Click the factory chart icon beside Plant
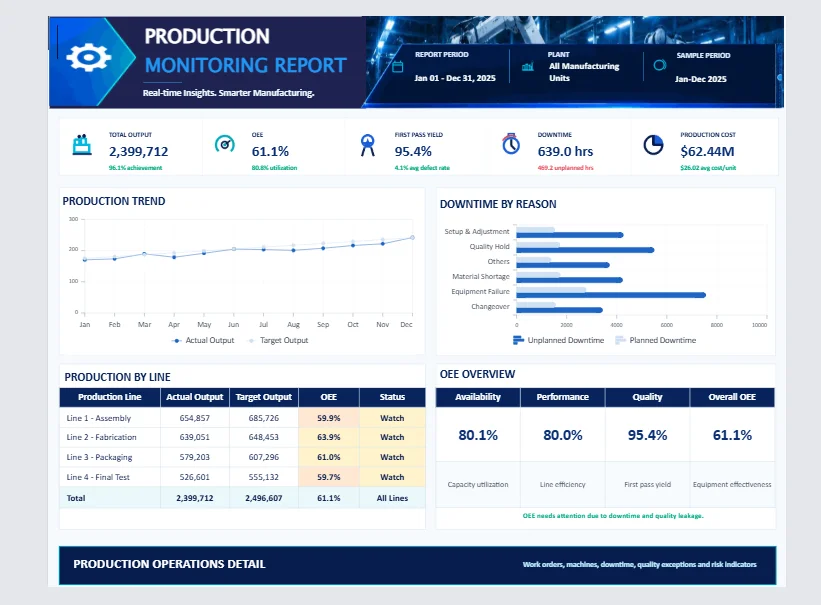The height and width of the screenshot is (605, 821). click(528, 67)
